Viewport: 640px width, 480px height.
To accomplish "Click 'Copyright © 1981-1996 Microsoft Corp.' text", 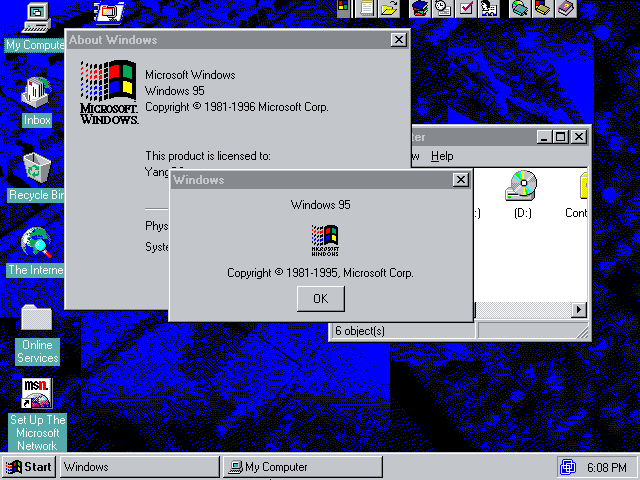I will coord(237,107).
